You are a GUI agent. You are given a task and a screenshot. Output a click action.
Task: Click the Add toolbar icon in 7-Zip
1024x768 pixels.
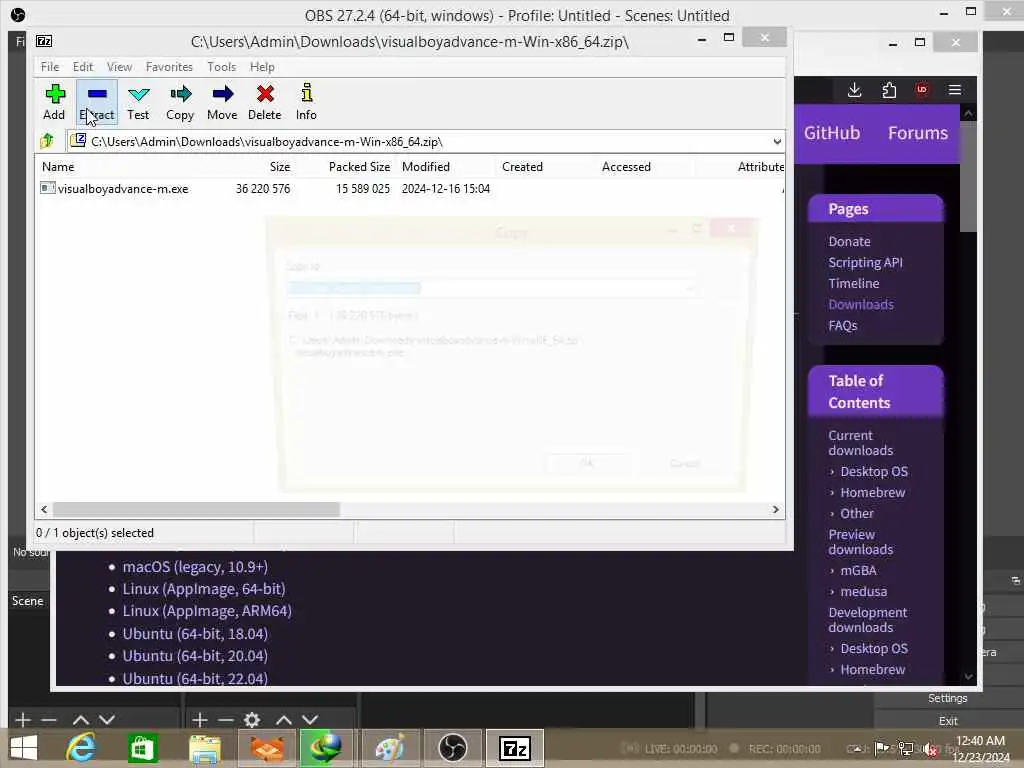click(x=55, y=94)
